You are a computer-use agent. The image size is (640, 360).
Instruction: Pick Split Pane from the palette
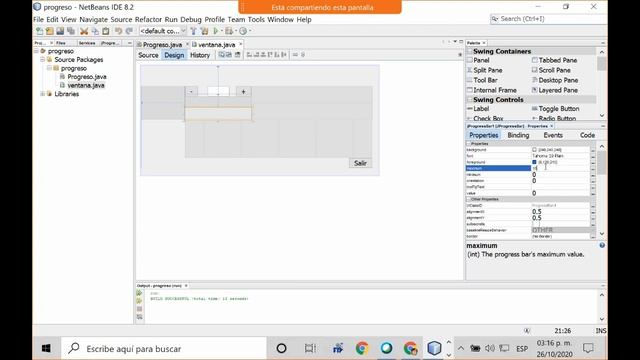coord(484,70)
